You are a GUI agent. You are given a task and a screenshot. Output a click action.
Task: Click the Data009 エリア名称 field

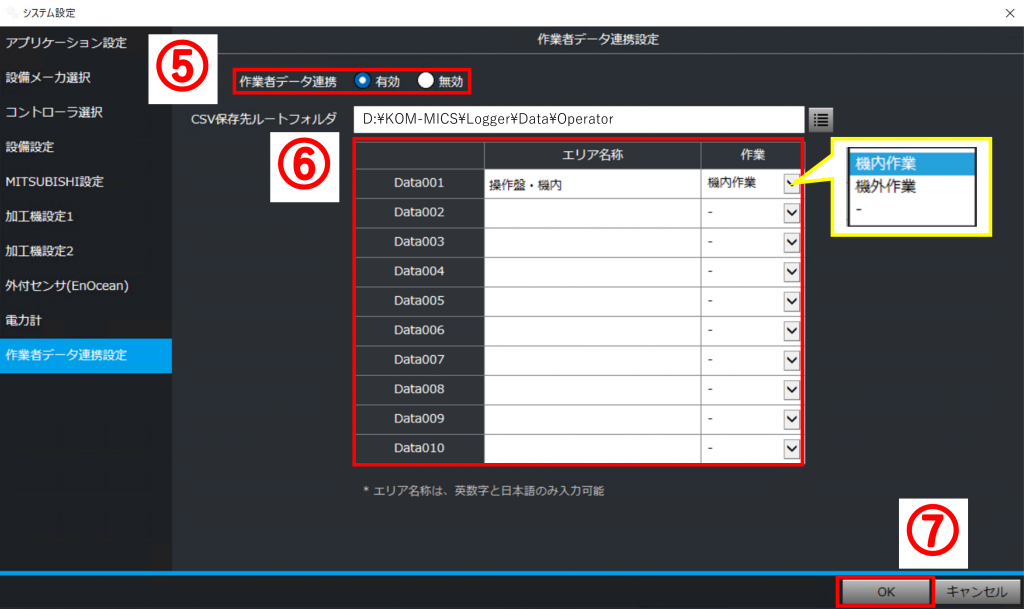(592, 419)
